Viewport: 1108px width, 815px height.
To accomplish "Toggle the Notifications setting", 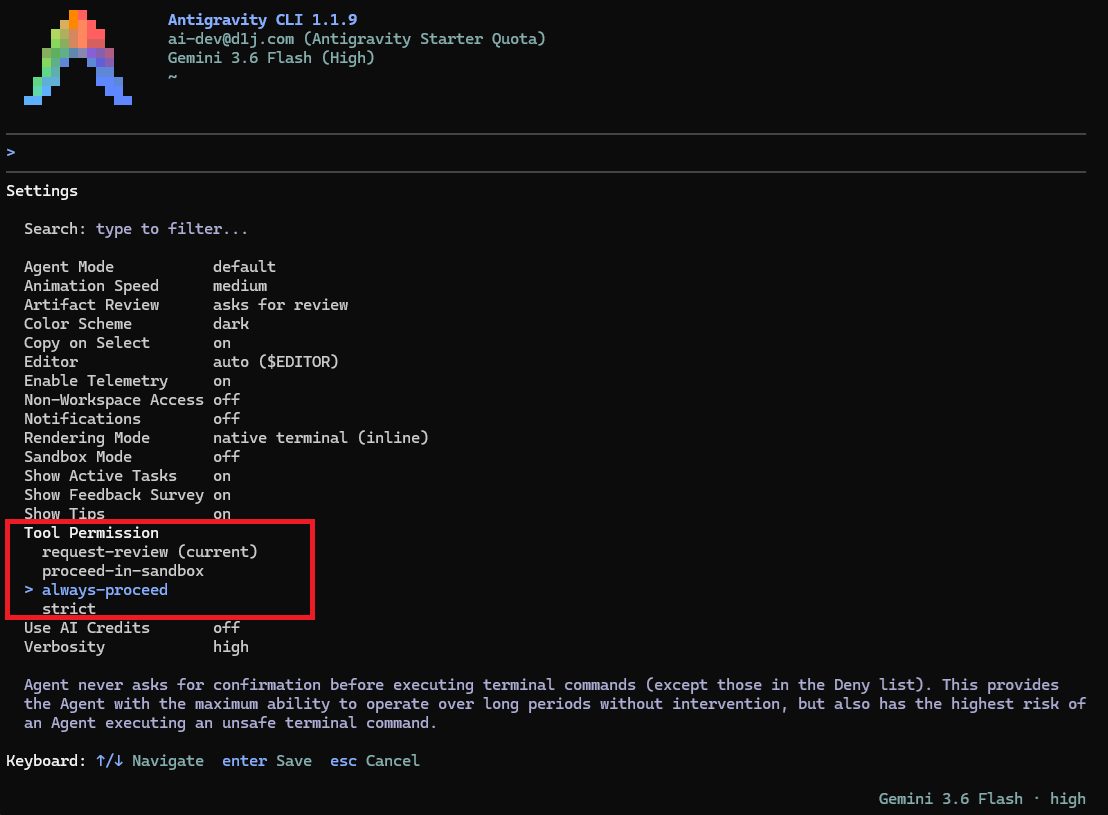I will (x=132, y=419).
